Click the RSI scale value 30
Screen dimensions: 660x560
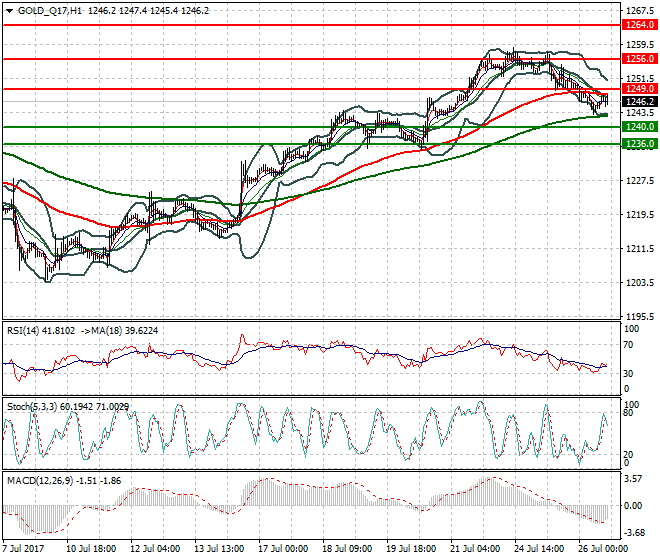[x=628, y=373]
